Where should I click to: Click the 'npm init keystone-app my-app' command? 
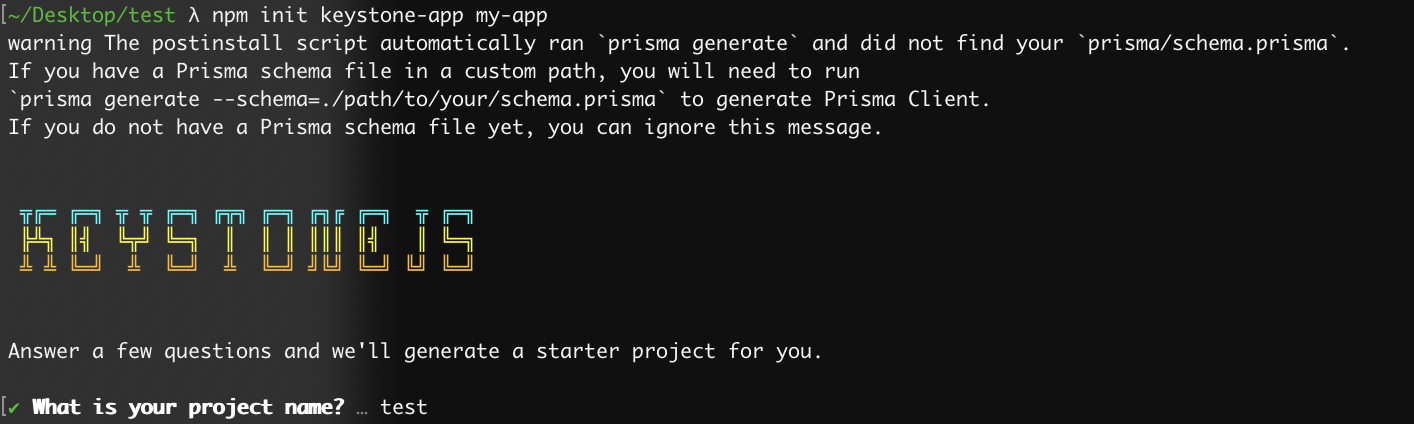coord(379,15)
